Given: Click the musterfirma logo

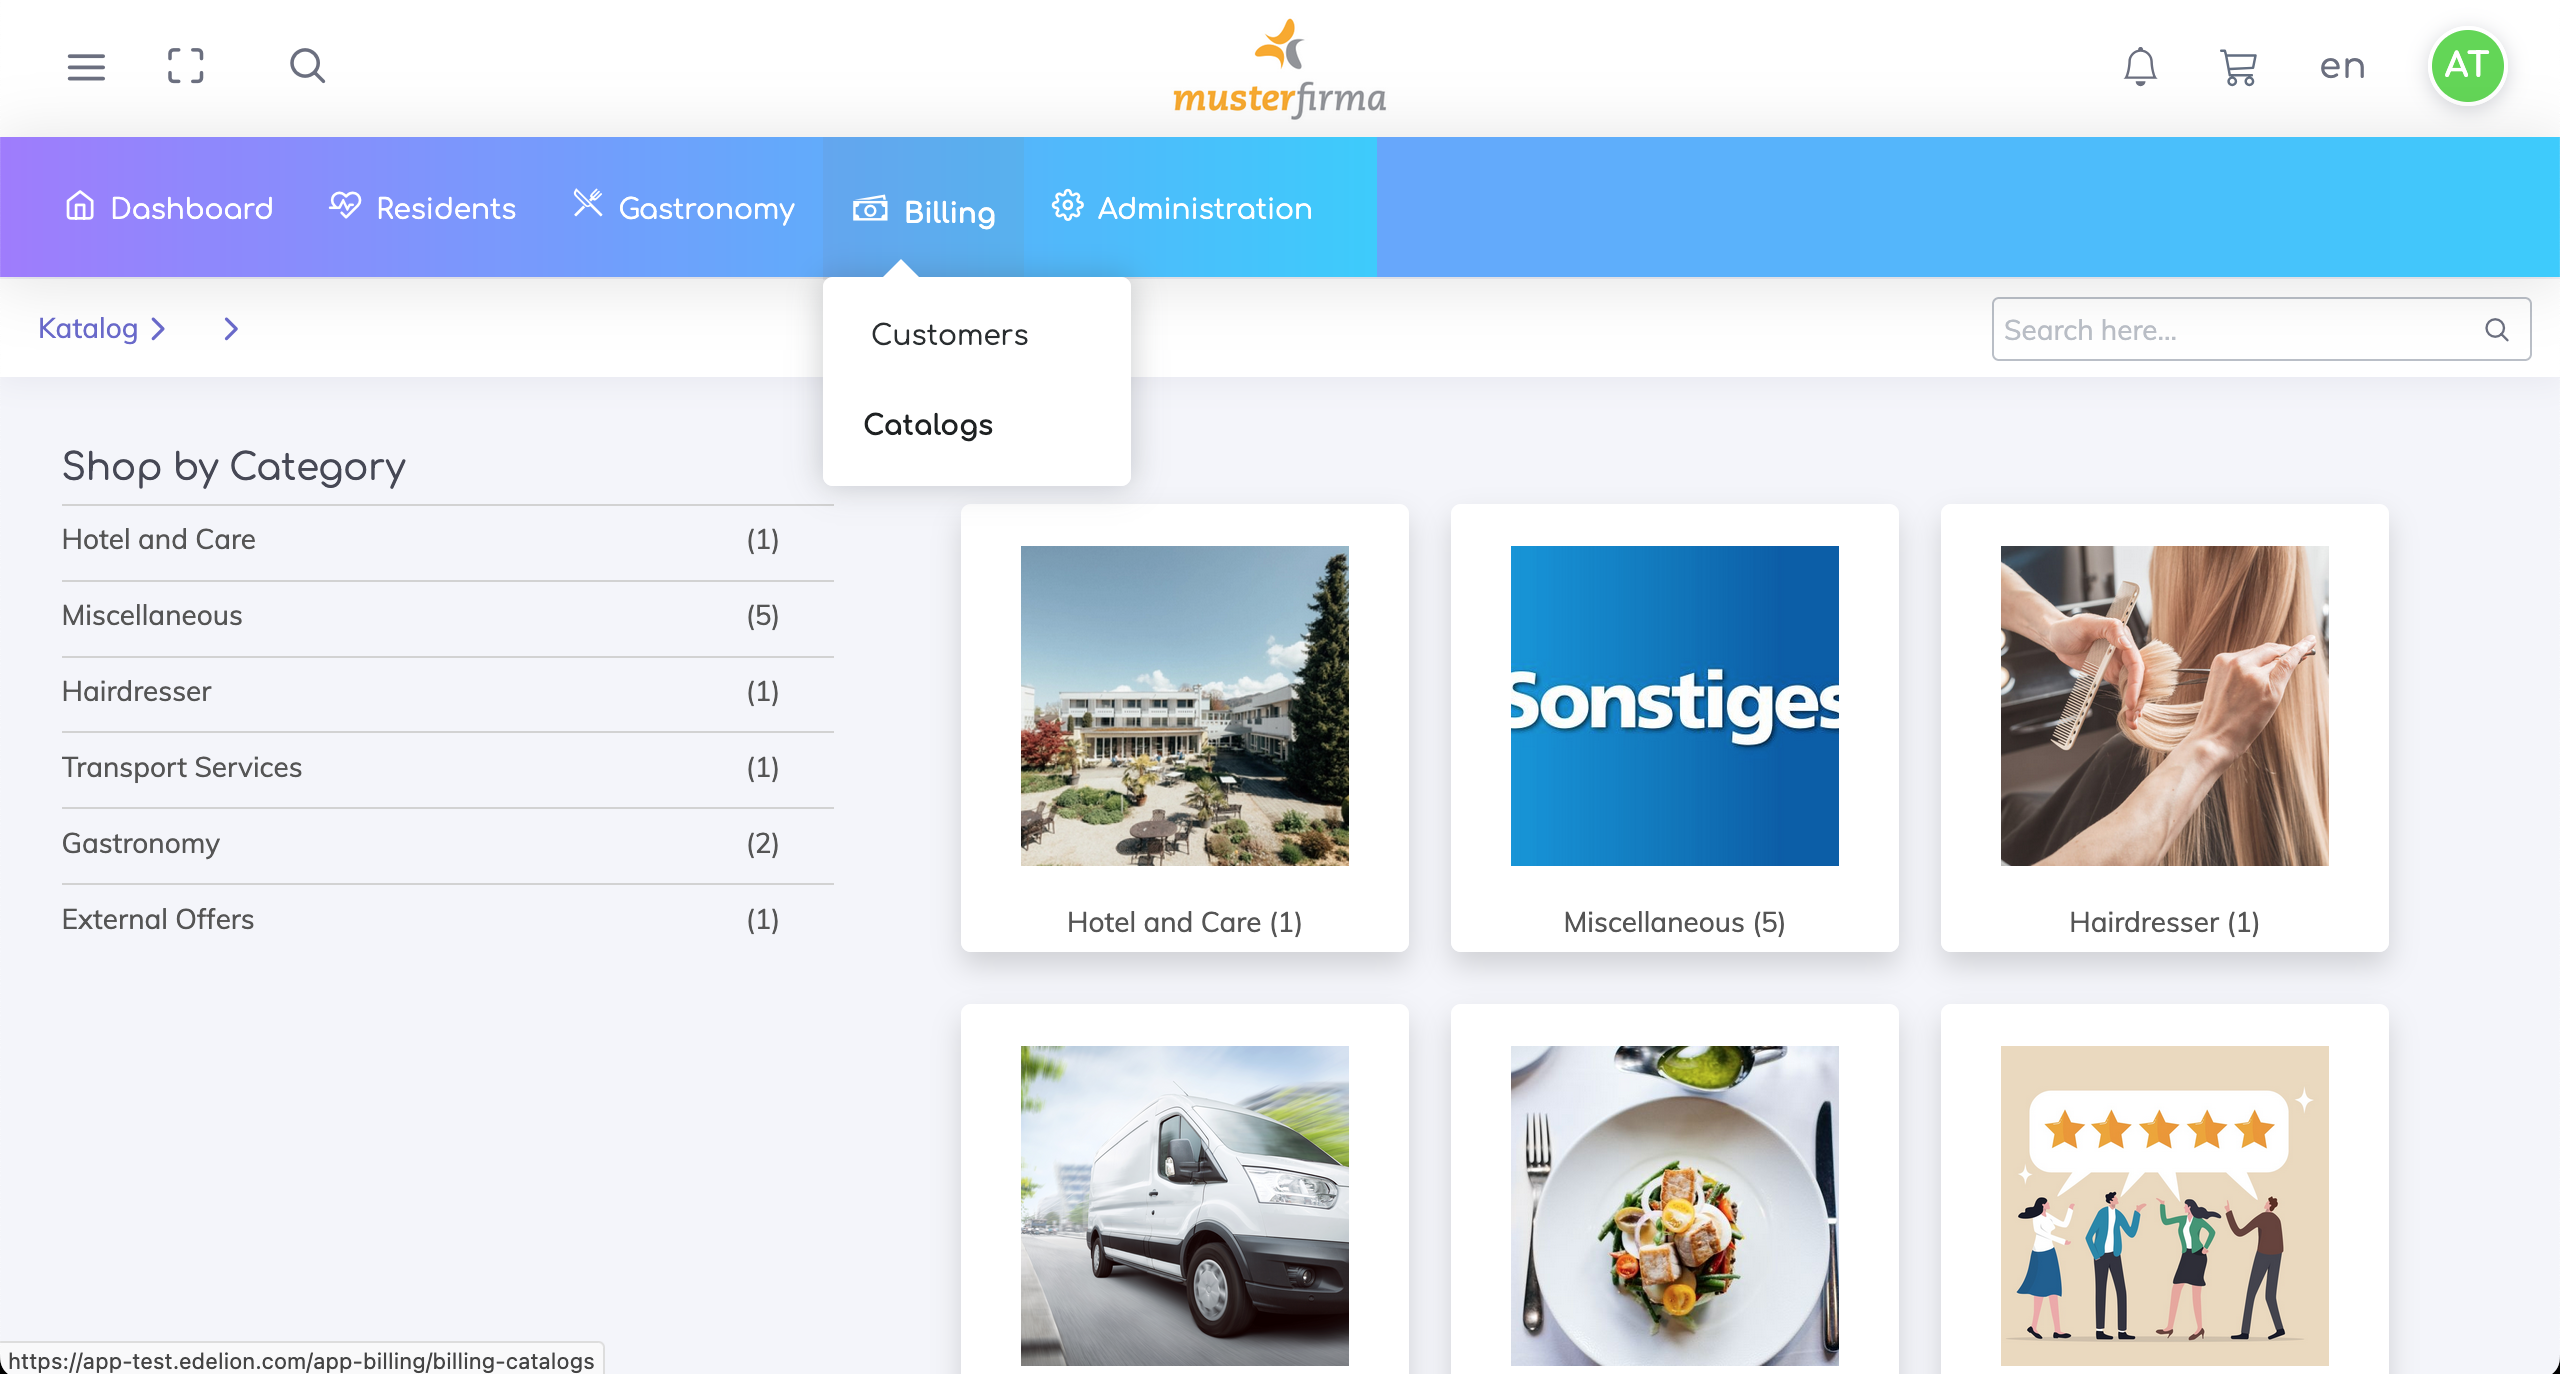Looking at the screenshot, I should tap(1279, 68).
